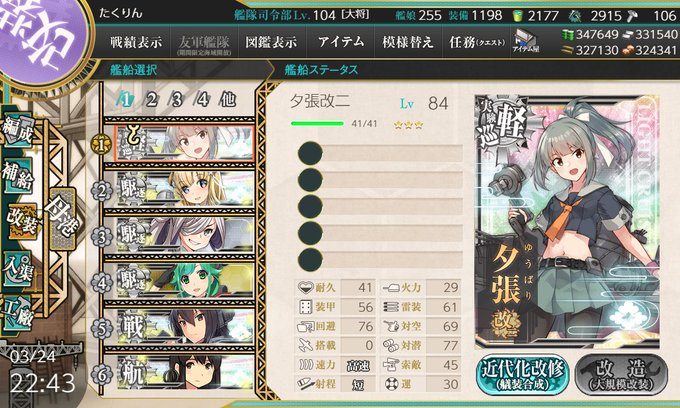Switch to fleet 3 tab
This screenshot has width=680, height=408.
177,100
